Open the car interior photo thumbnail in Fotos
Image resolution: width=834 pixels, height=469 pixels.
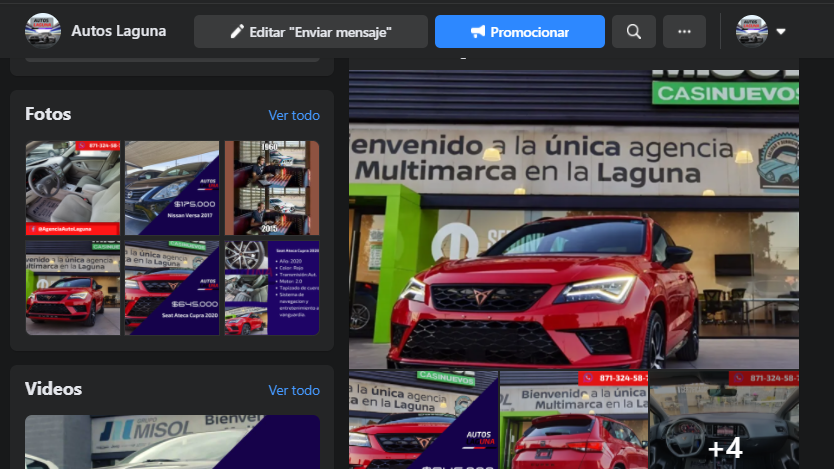click(x=73, y=188)
